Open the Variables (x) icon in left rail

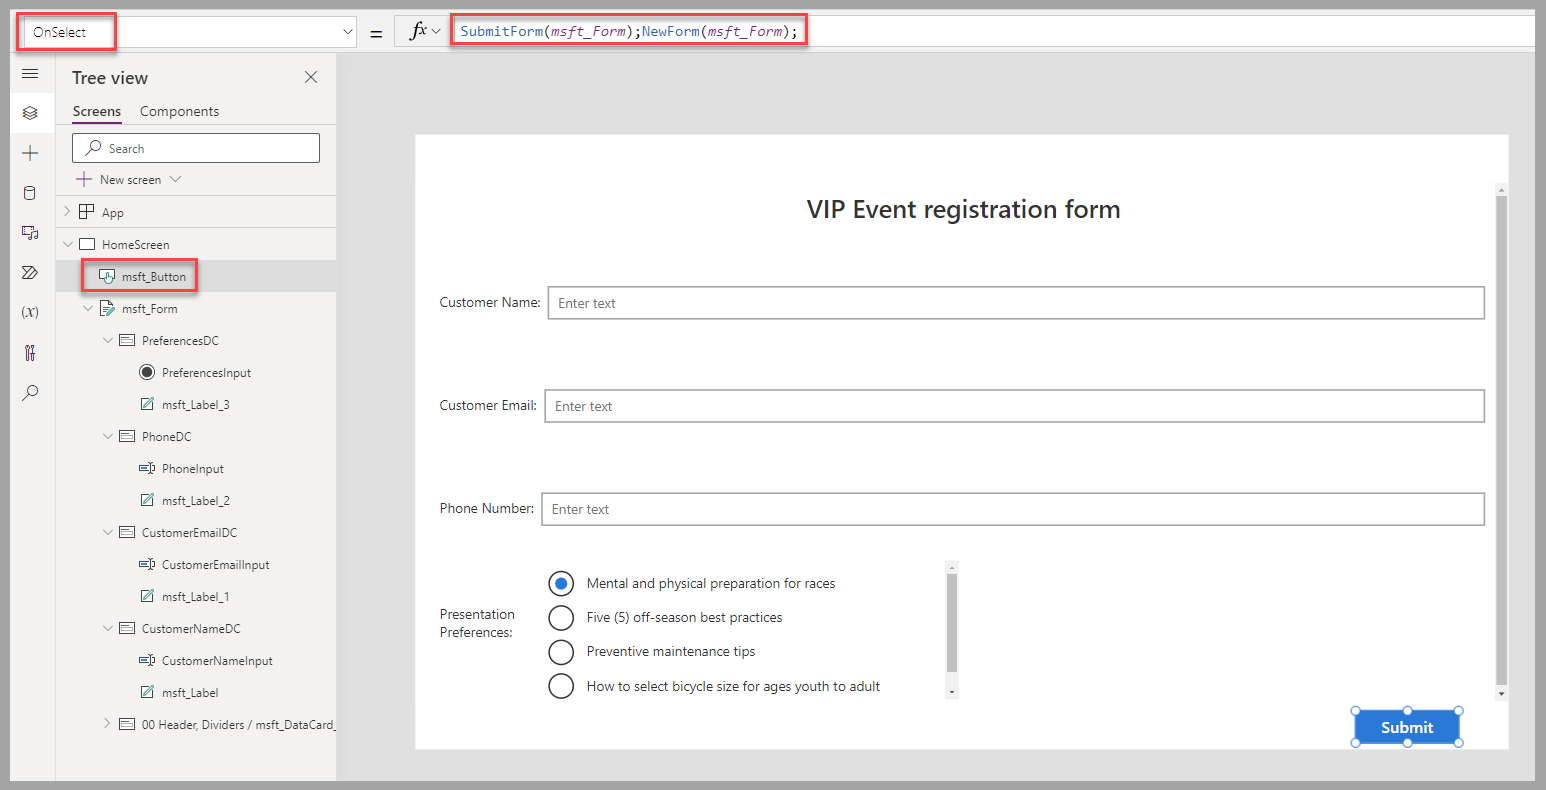pyautogui.click(x=30, y=312)
